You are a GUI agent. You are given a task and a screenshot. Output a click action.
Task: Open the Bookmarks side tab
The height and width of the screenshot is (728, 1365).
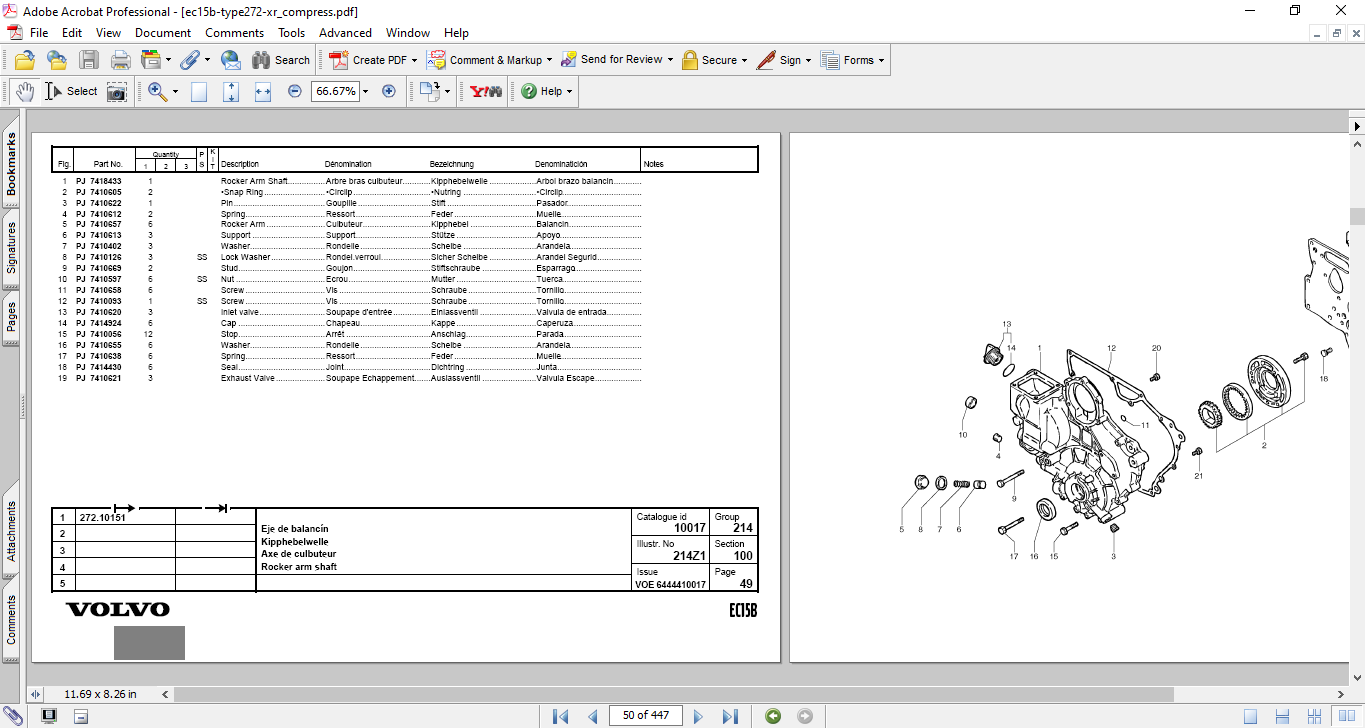11,165
